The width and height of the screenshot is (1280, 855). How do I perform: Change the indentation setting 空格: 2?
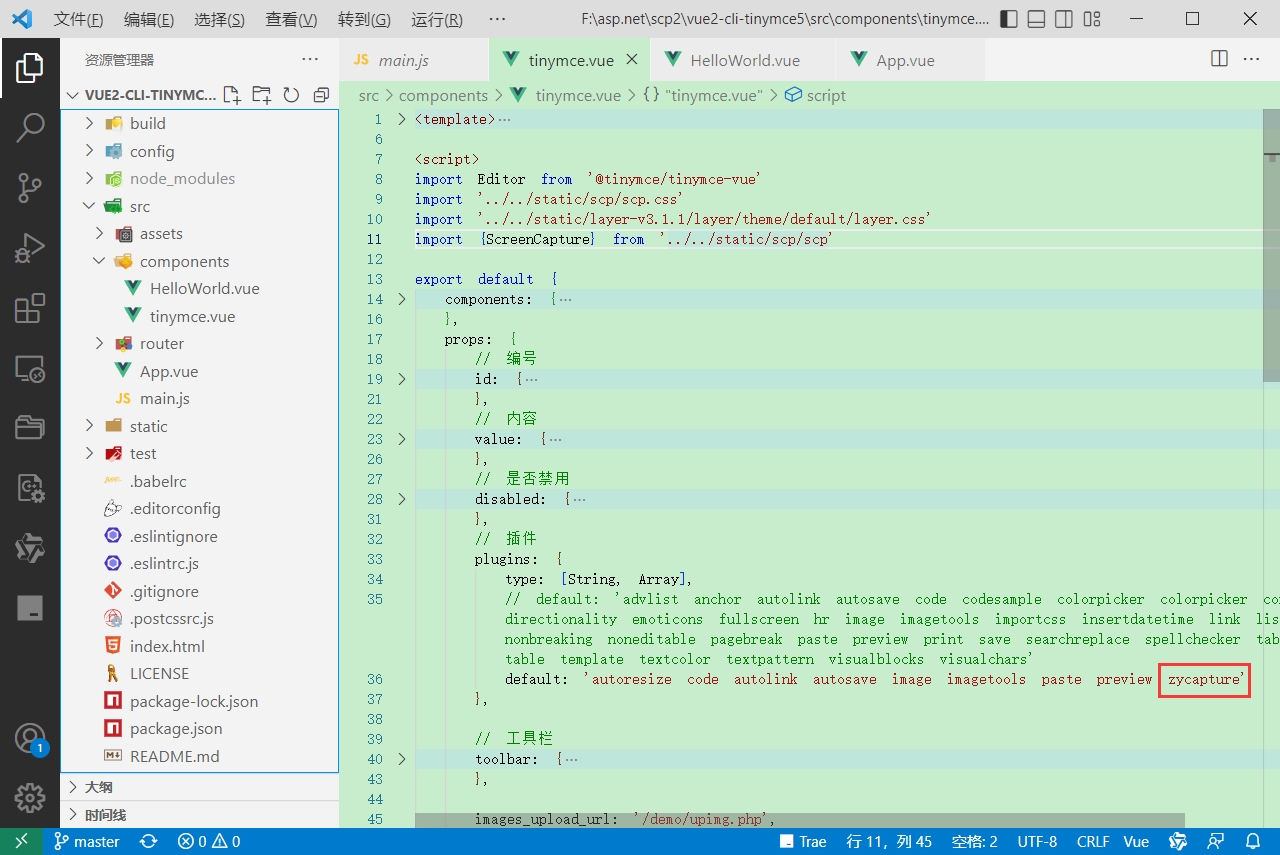pos(975,842)
